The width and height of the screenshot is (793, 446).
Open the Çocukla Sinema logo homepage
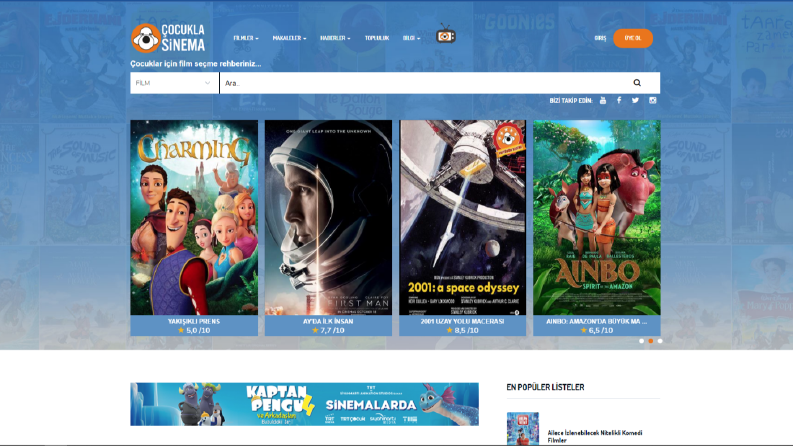[168, 38]
